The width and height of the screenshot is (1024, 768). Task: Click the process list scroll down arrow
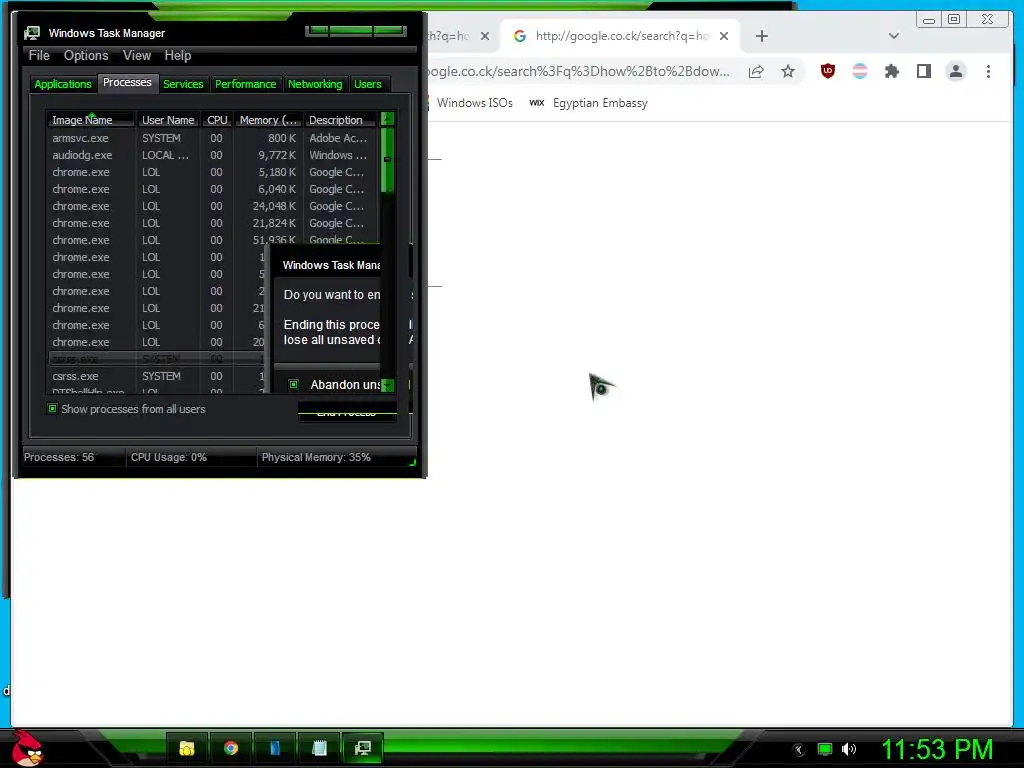[387, 385]
